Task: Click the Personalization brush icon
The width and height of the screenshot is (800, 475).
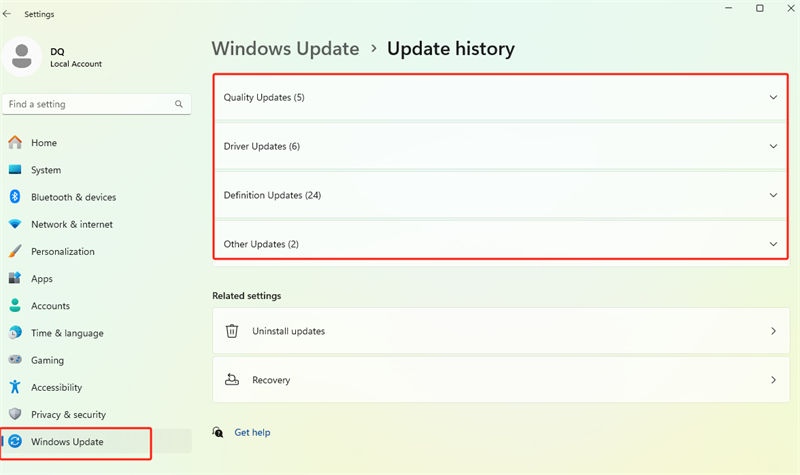Action: (x=15, y=251)
